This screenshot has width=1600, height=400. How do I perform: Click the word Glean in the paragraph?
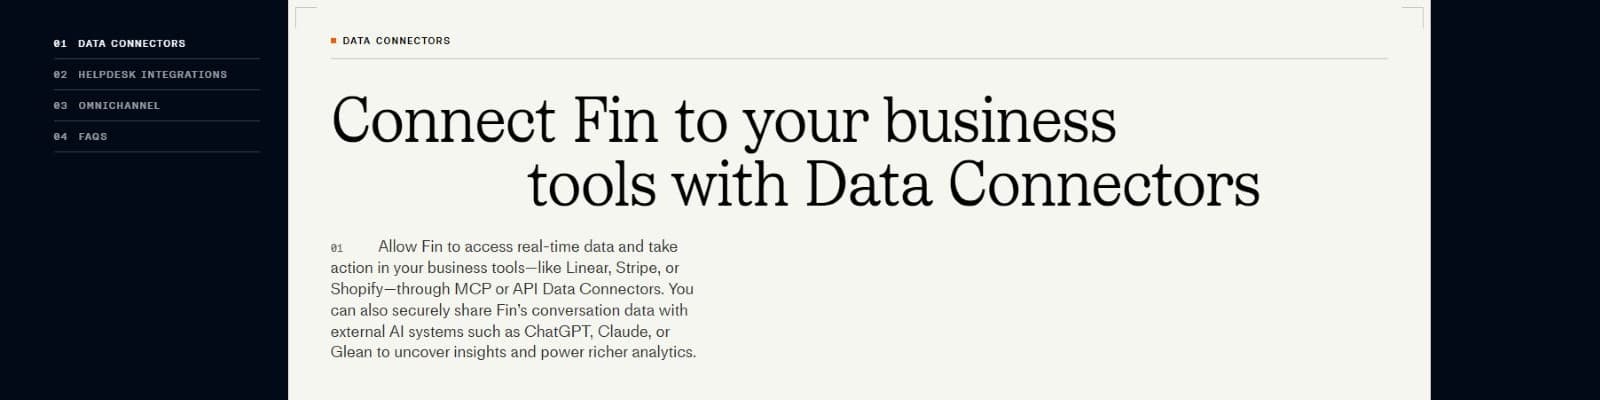point(351,352)
